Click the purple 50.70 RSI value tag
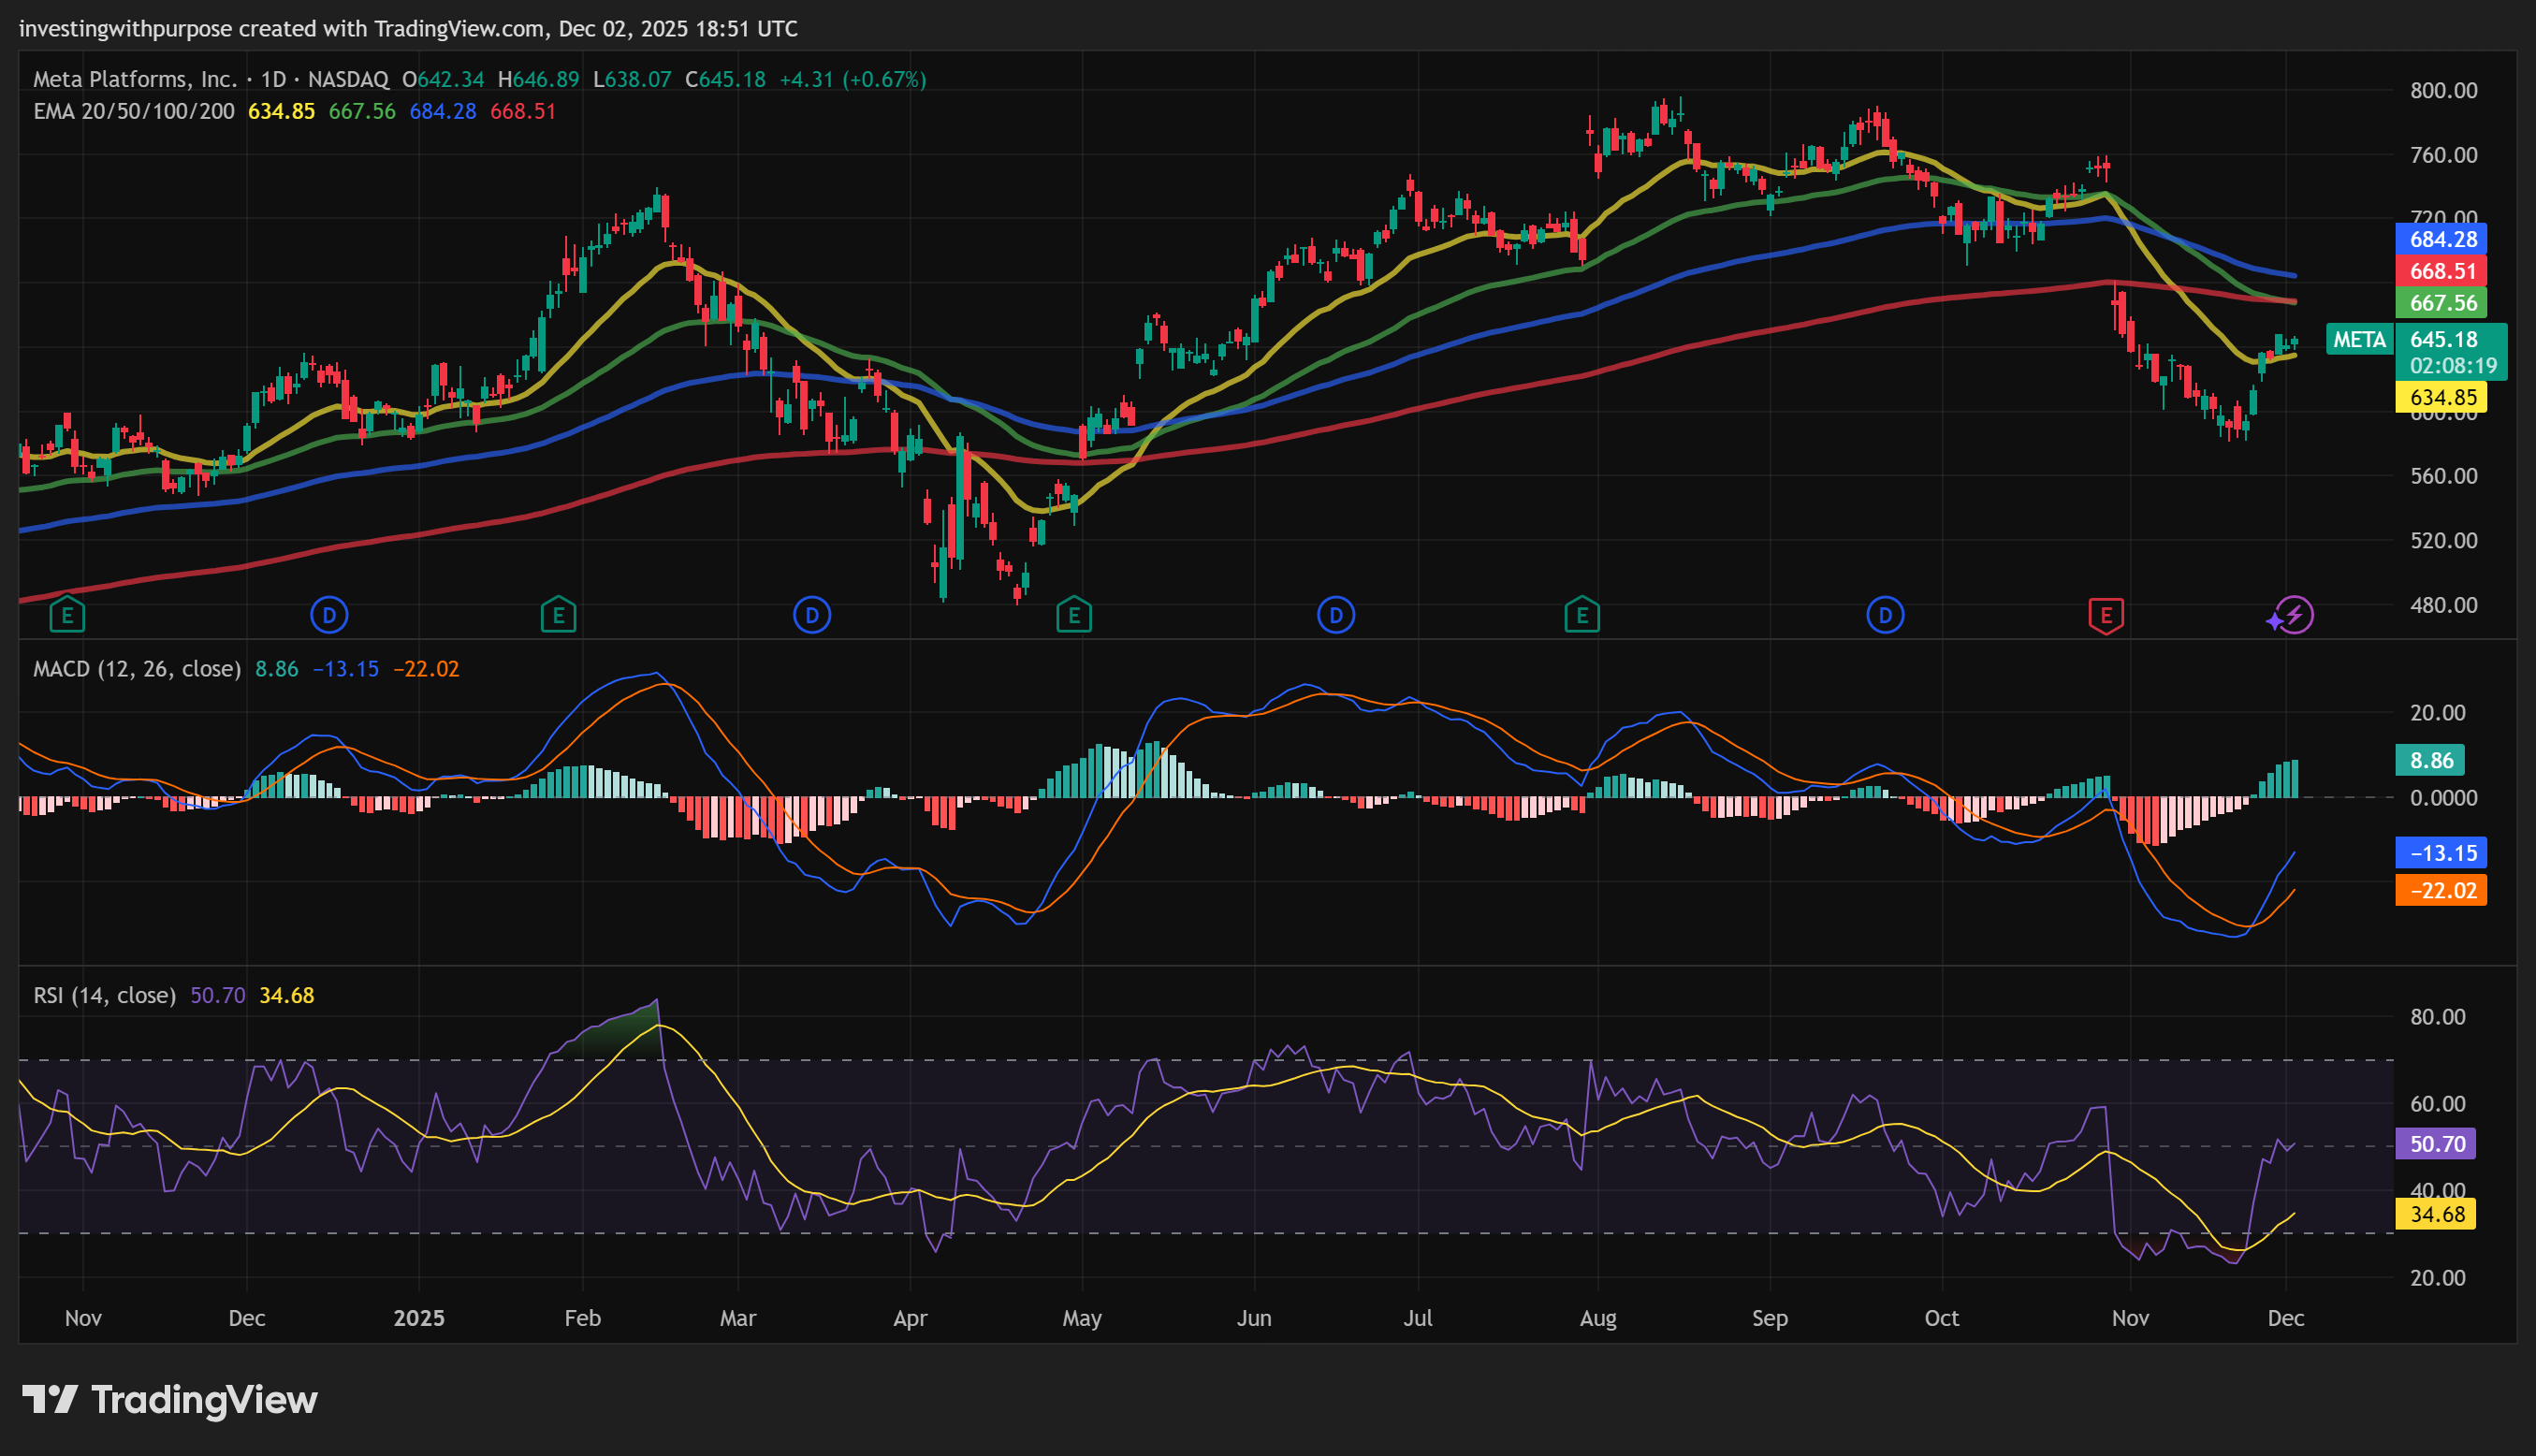This screenshot has width=2536, height=1456. [2435, 1143]
